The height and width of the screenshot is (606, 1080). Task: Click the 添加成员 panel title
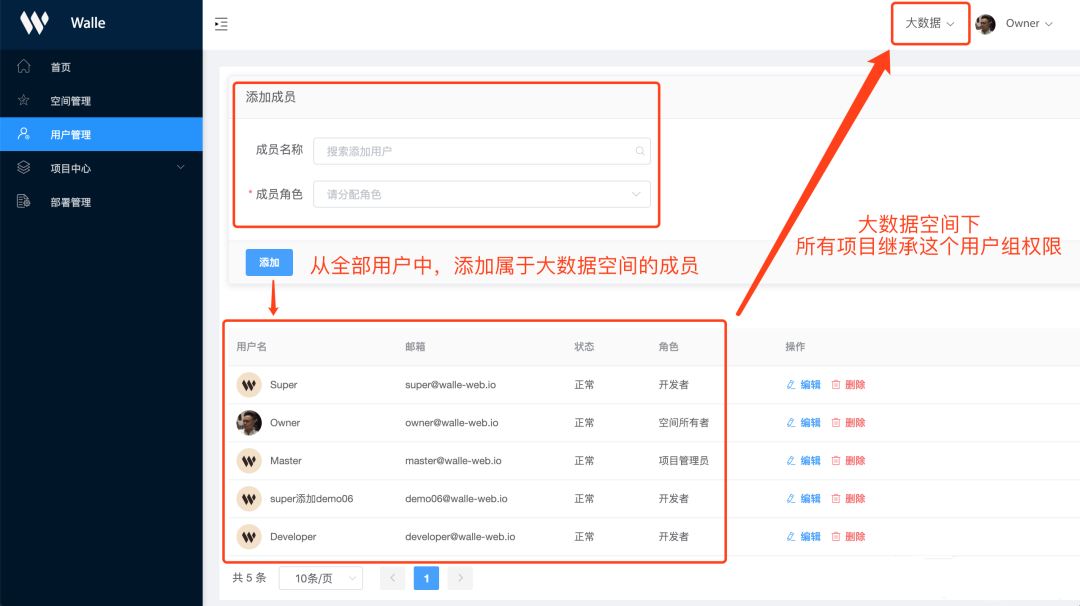(x=271, y=97)
